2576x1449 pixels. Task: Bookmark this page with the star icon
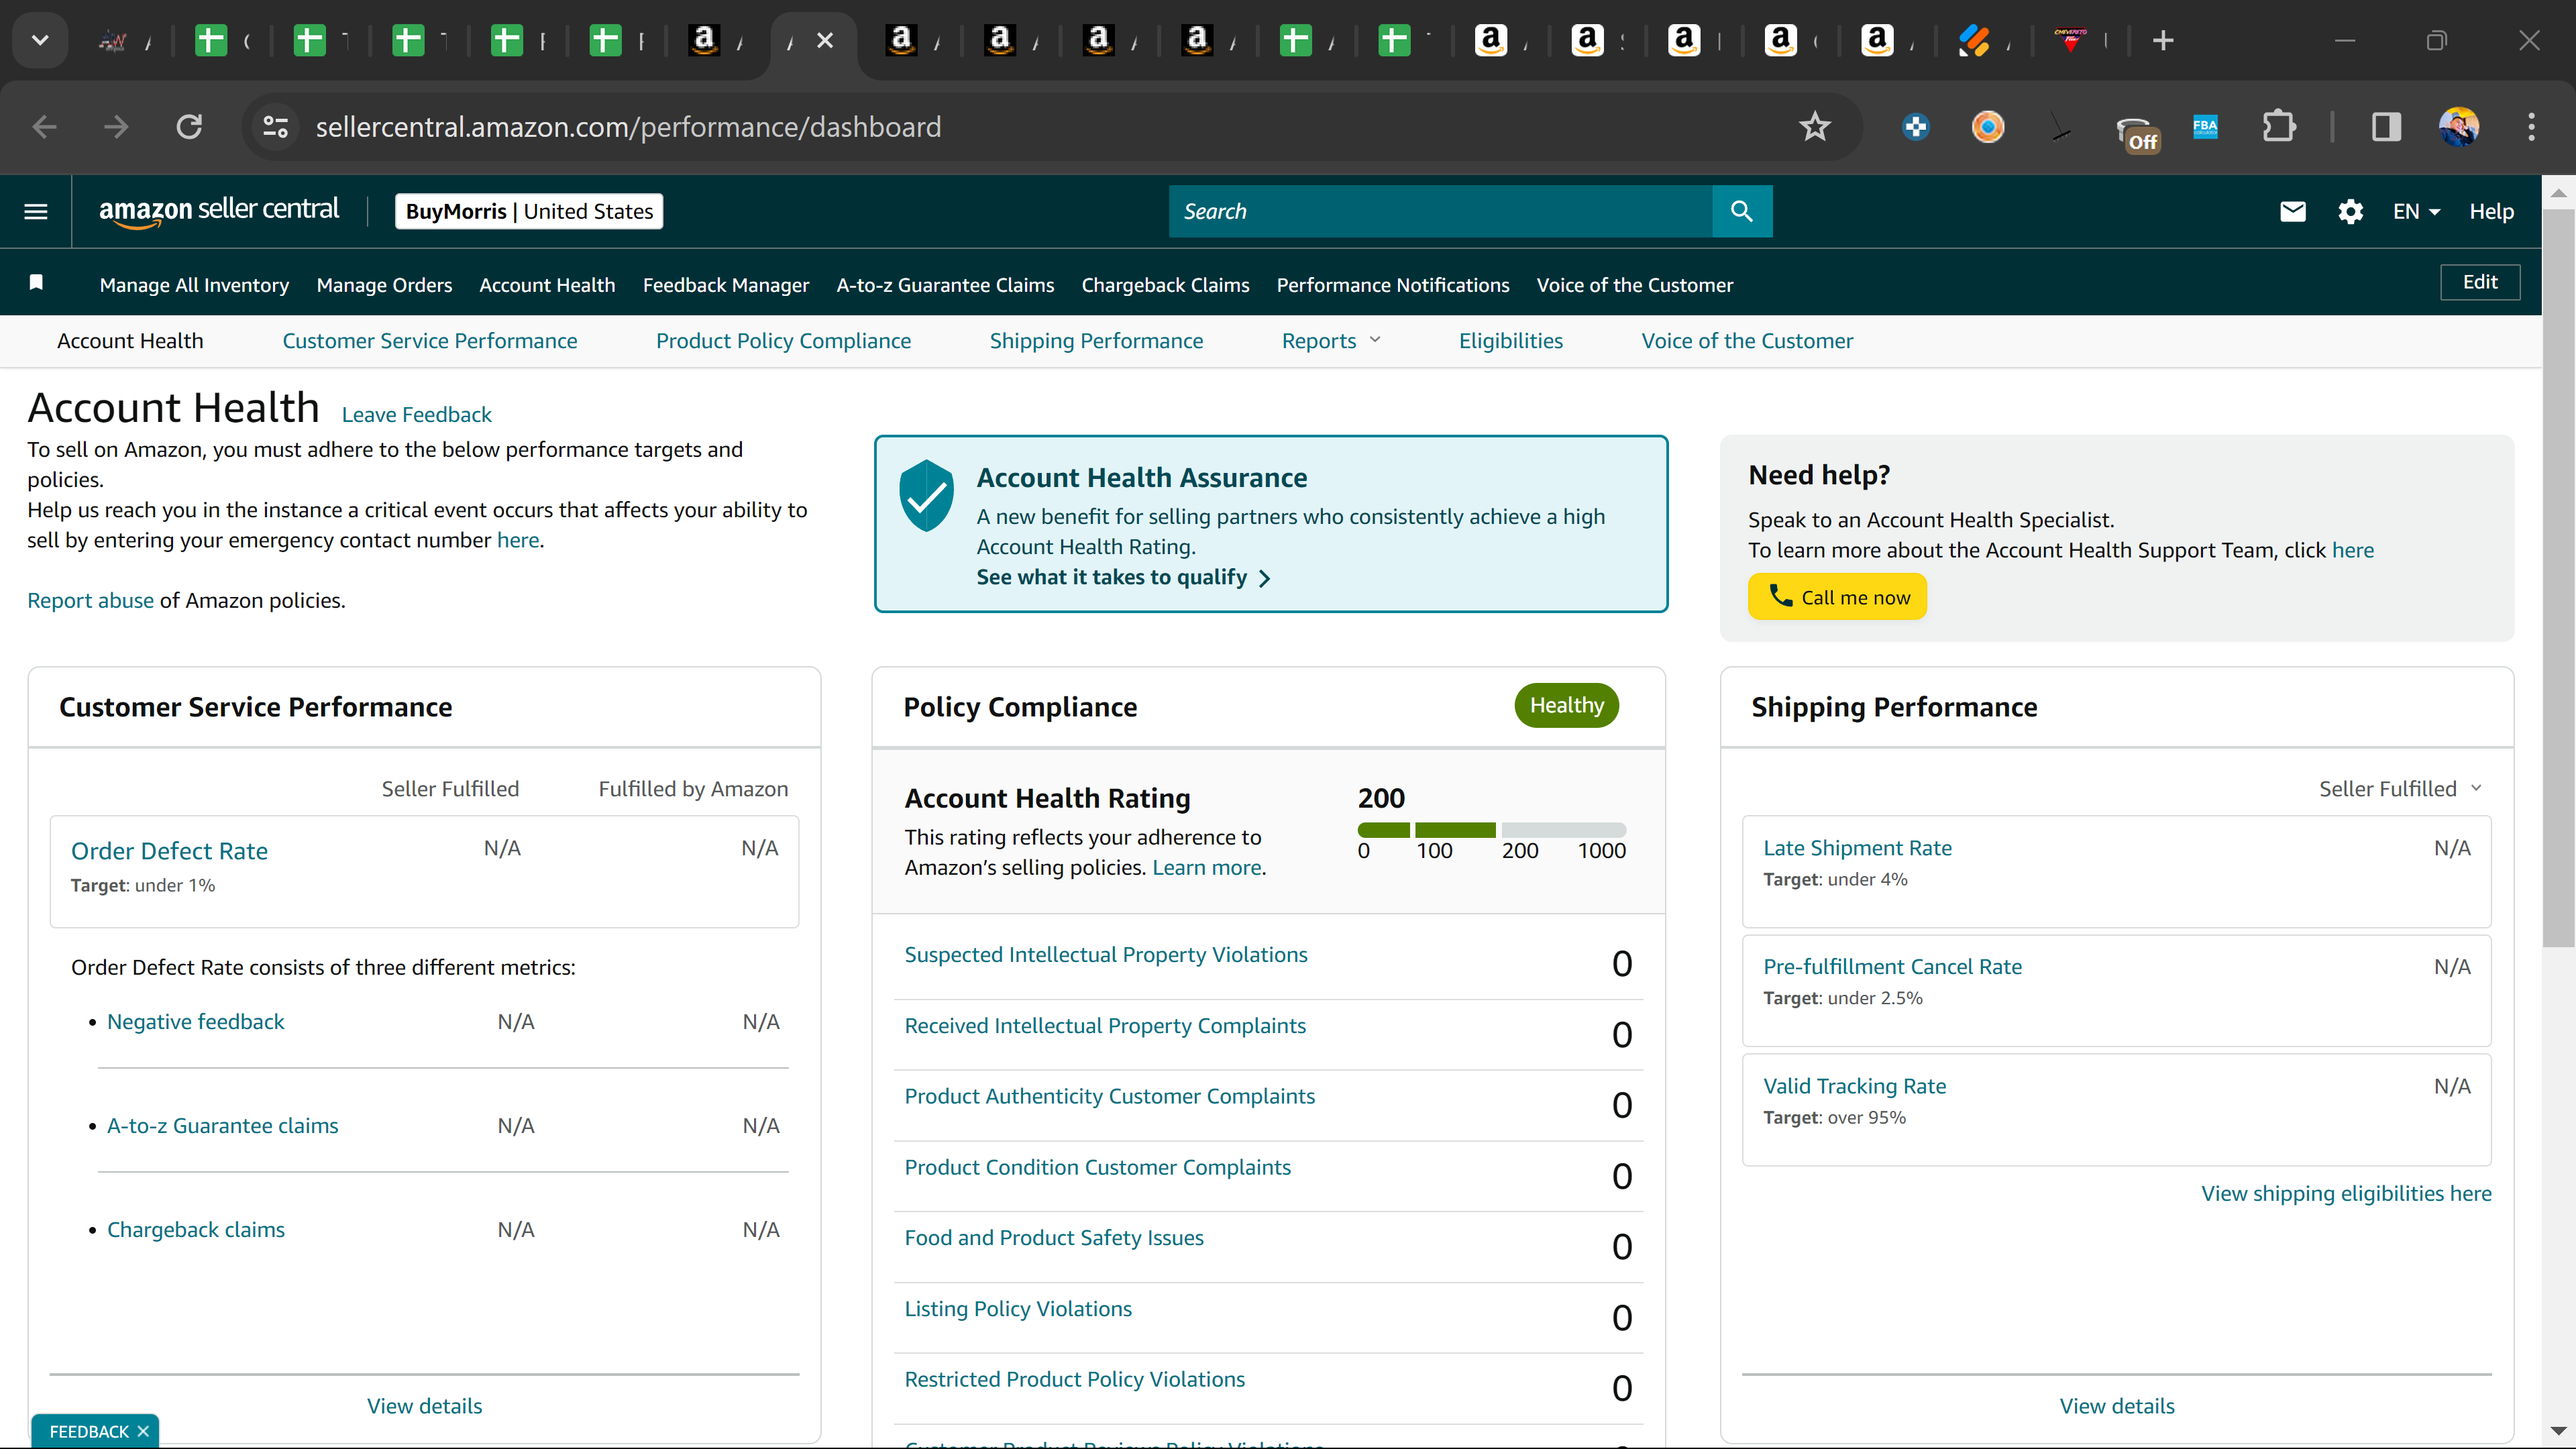[1814, 127]
